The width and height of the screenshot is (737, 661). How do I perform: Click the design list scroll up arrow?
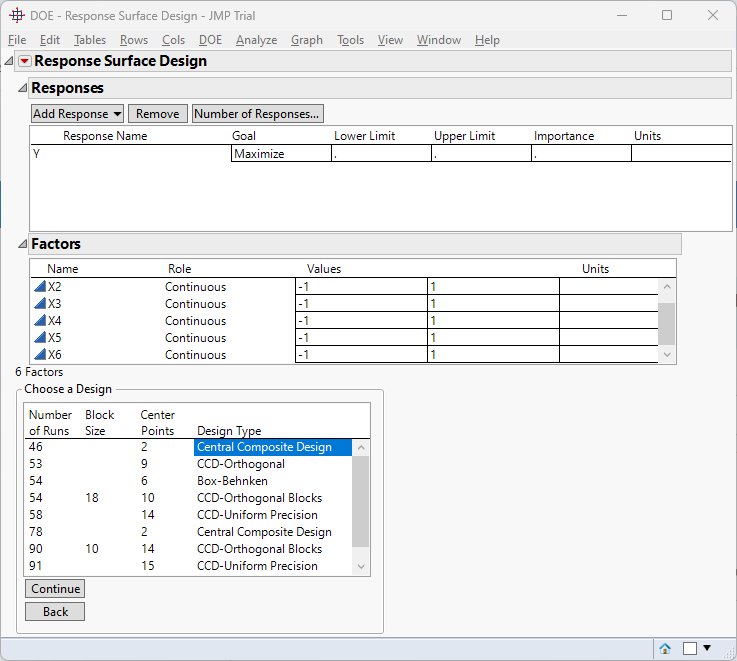point(361,448)
